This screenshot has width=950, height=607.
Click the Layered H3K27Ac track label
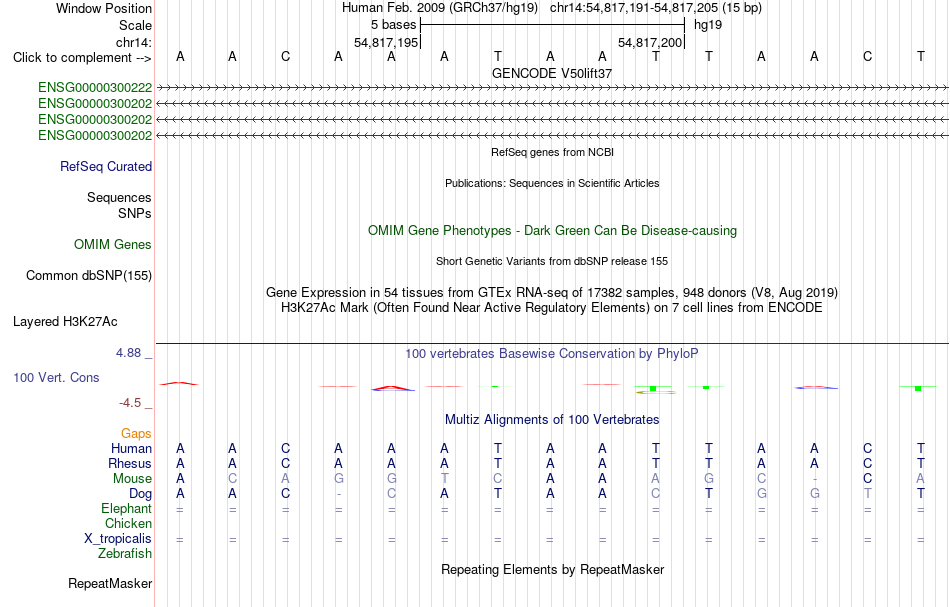65,322
